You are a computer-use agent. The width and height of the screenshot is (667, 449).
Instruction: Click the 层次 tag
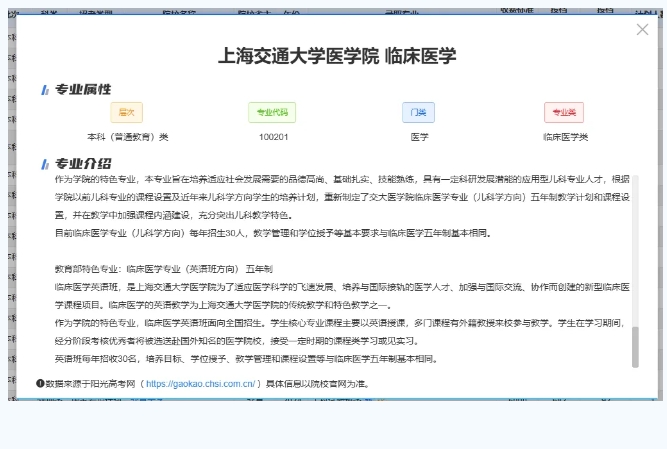coord(126,112)
